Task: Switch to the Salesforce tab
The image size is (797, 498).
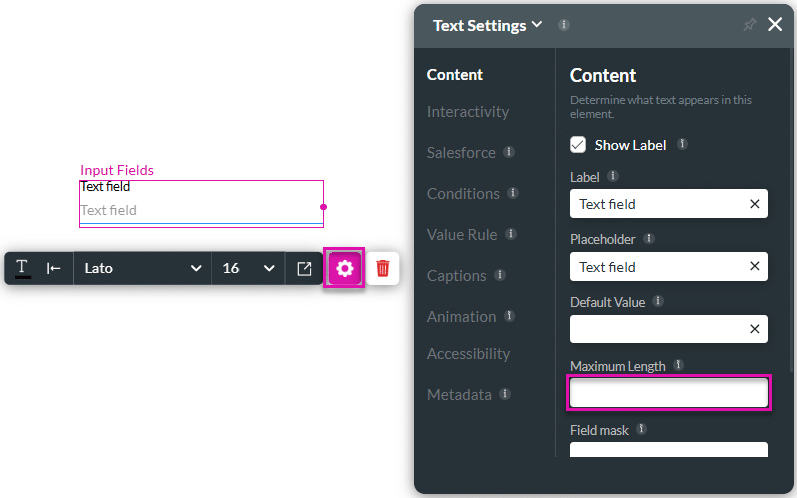Action: tap(461, 153)
